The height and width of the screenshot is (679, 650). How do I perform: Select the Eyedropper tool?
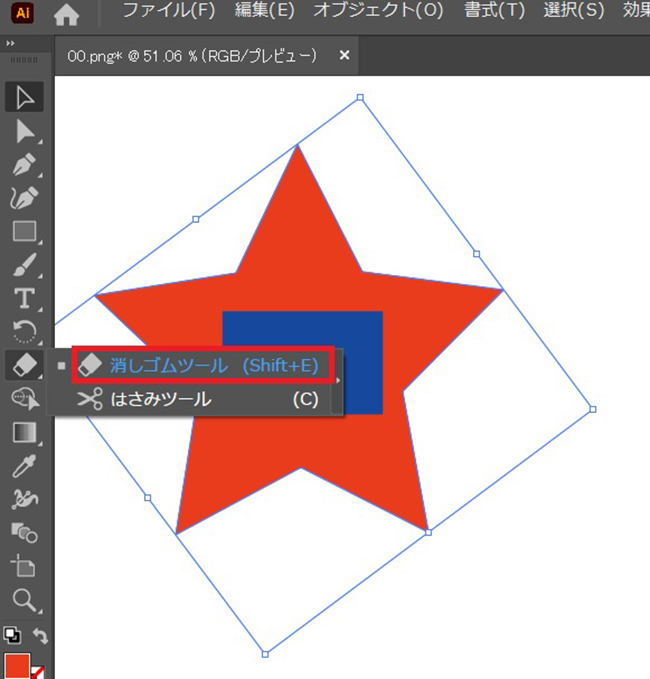[24, 466]
